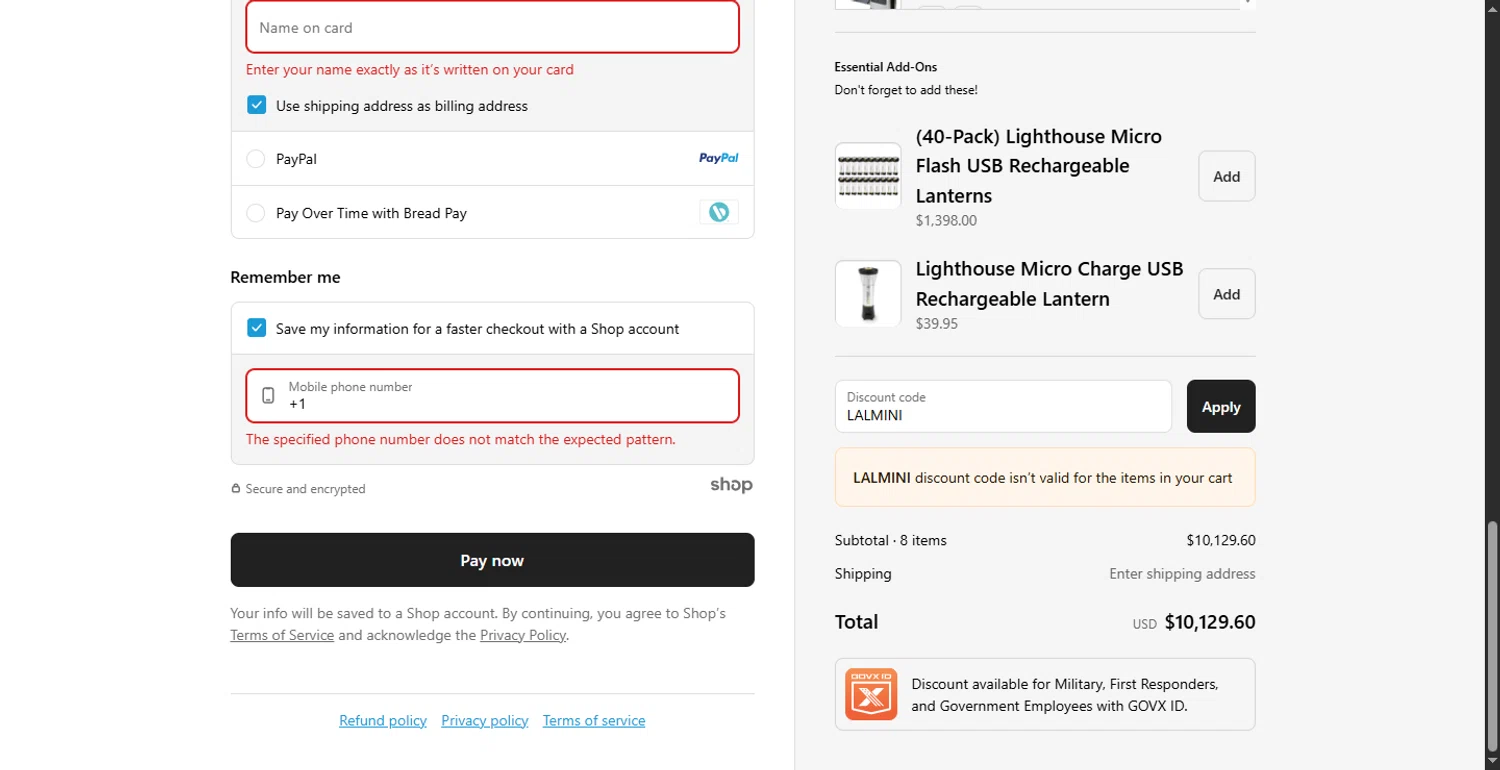The width and height of the screenshot is (1500, 770).
Task: Uncheck Save my information for faster checkout
Action: (257, 328)
